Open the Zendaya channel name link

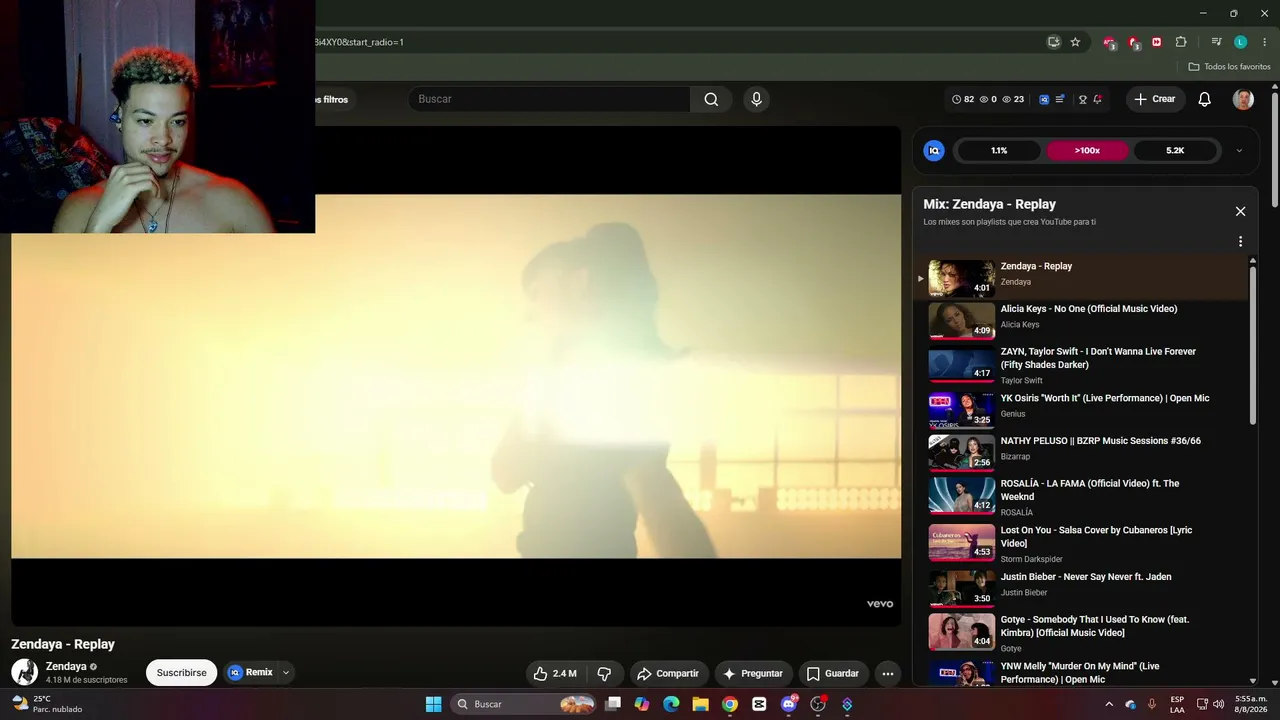[66, 666]
